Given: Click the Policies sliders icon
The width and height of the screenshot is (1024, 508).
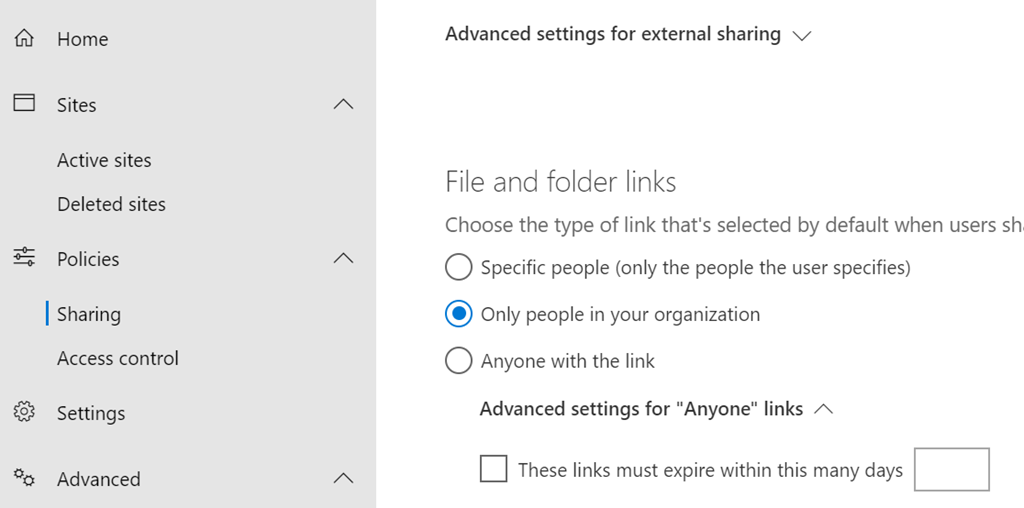Looking at the screenshot, I should point(24,258).
